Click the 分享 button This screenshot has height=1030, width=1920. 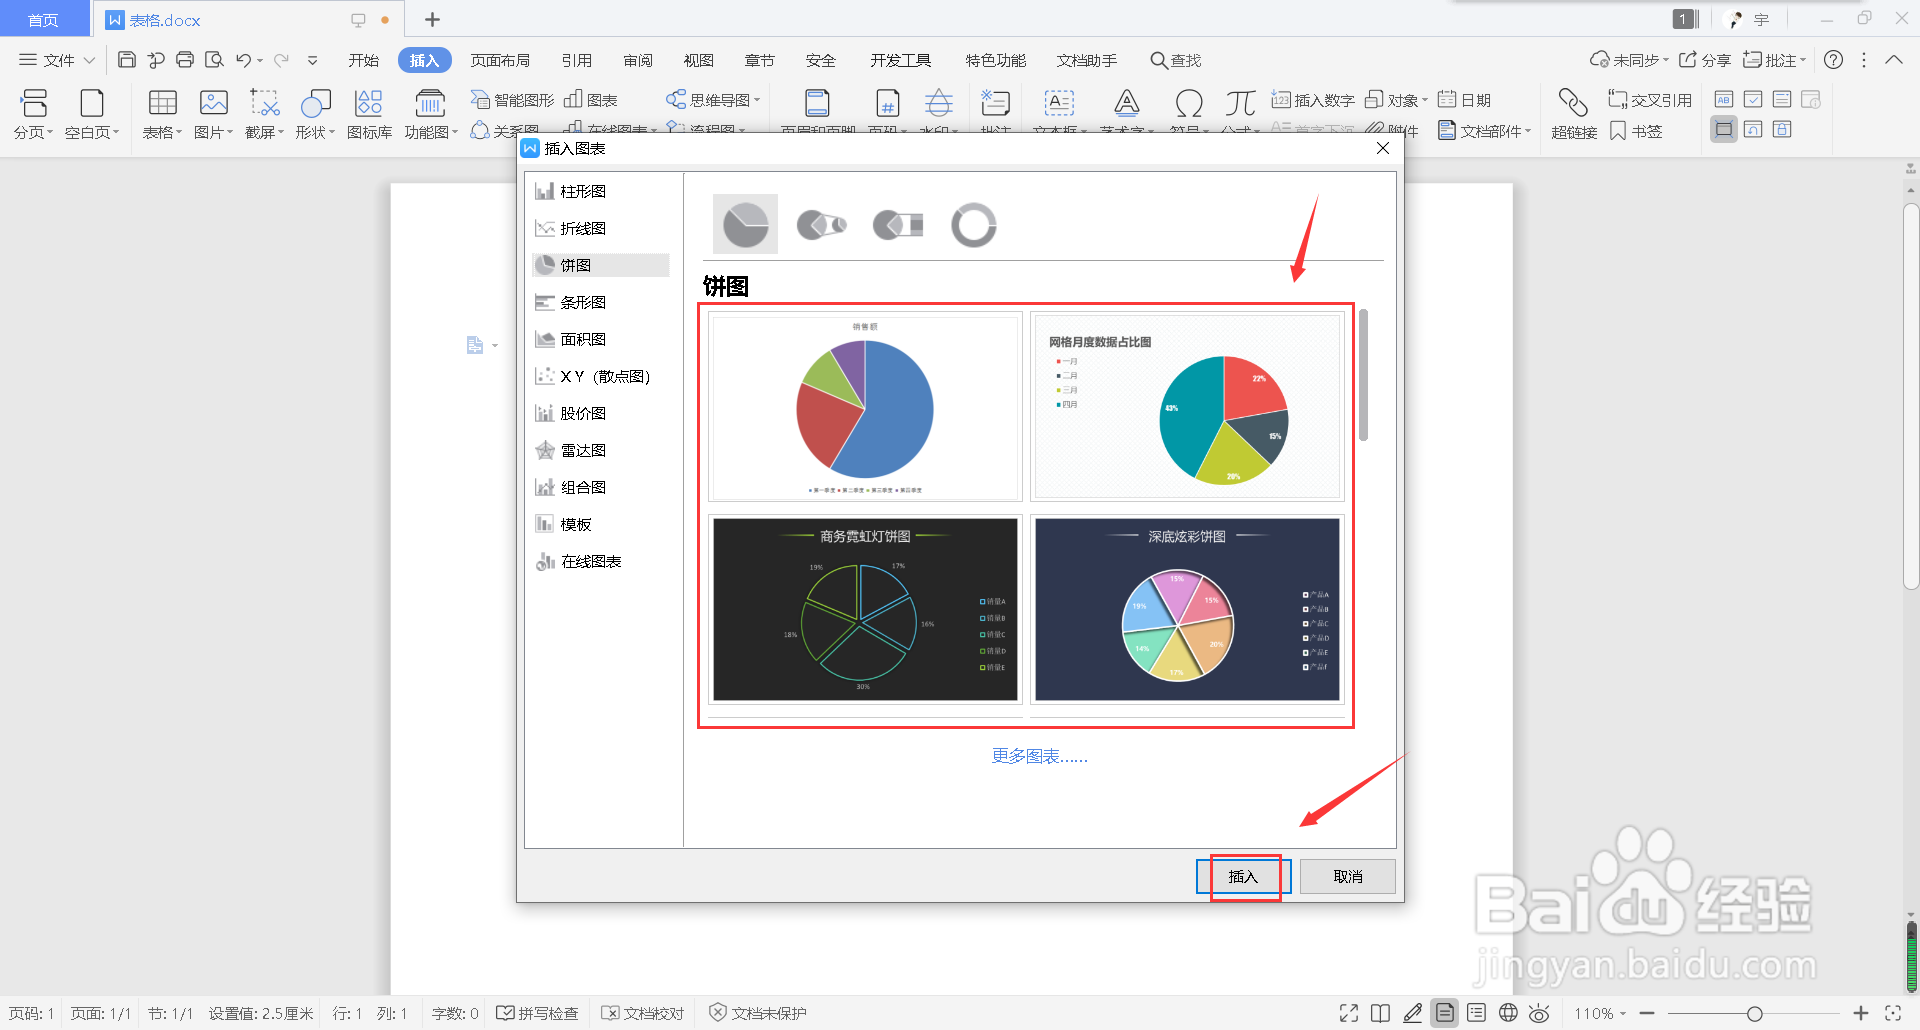(1705, 60)
